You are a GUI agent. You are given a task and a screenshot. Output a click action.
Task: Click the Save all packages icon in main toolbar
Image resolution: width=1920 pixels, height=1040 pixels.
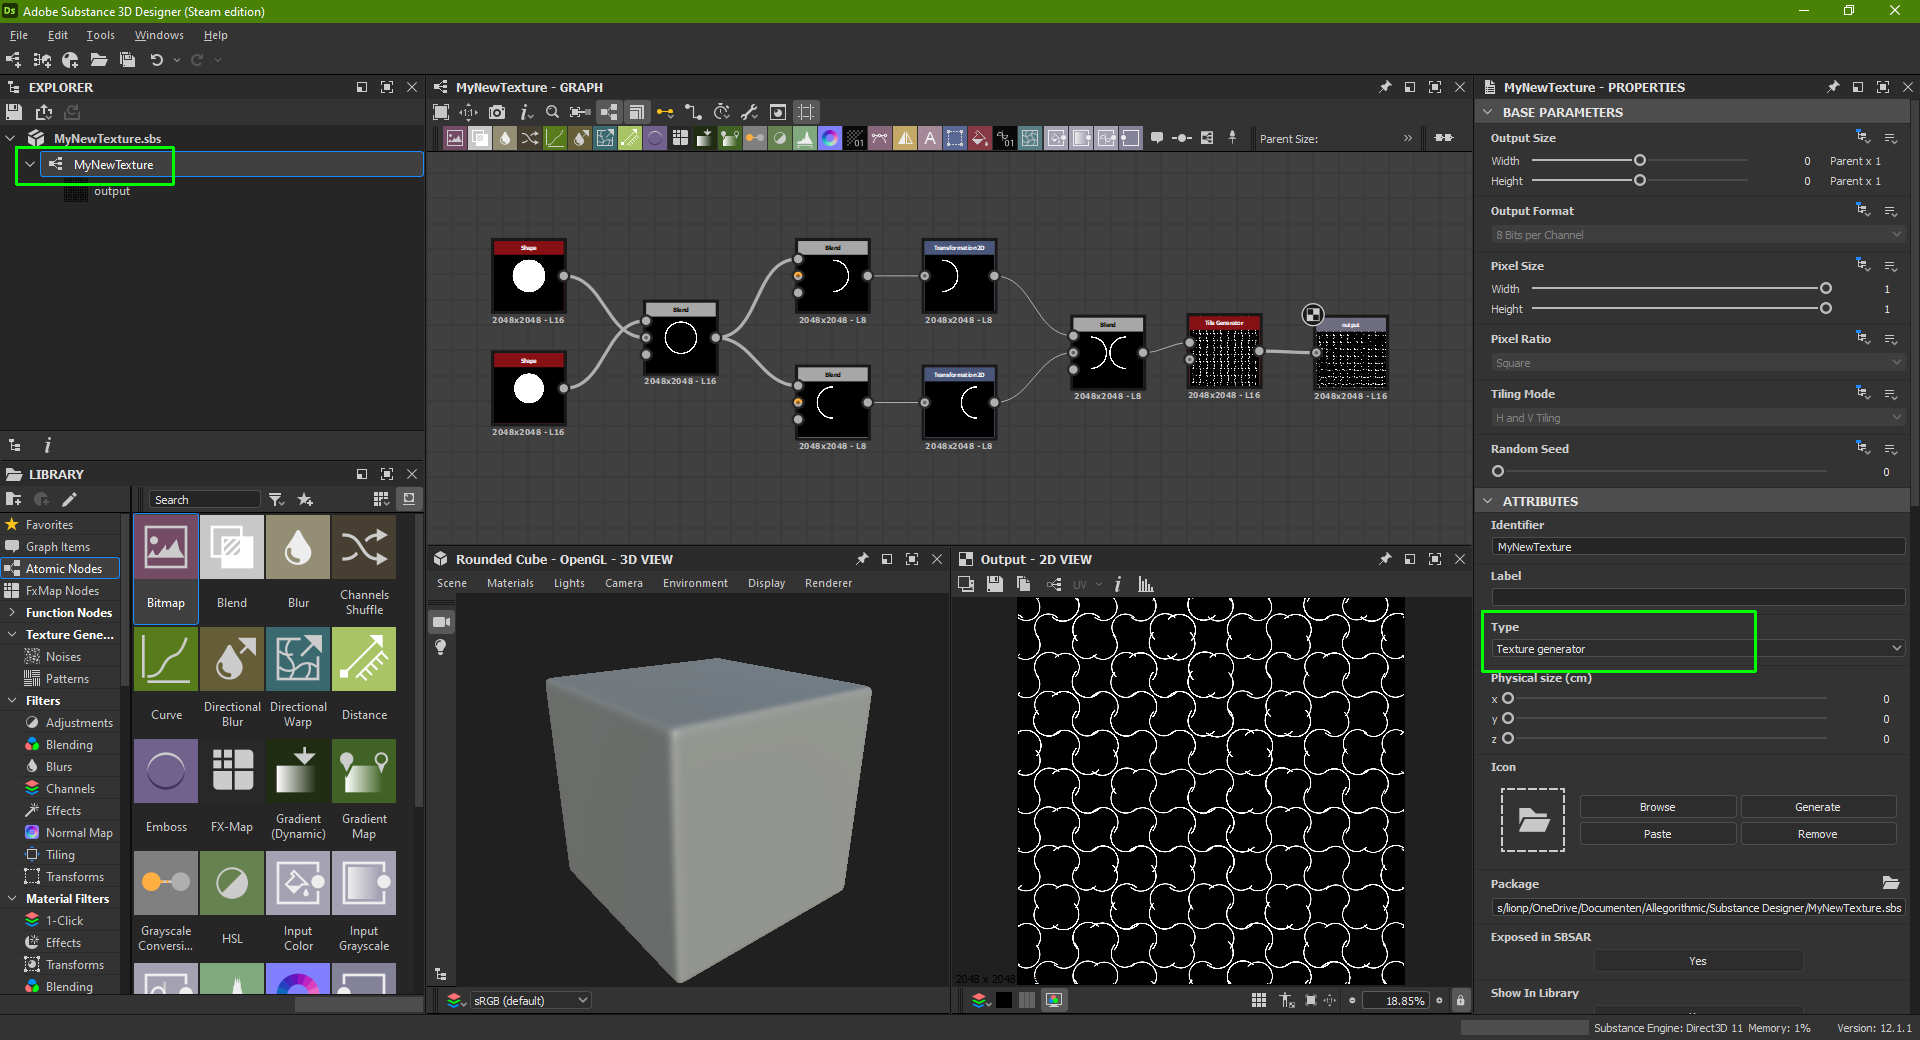pyautogui.click(x=127, y=60)
